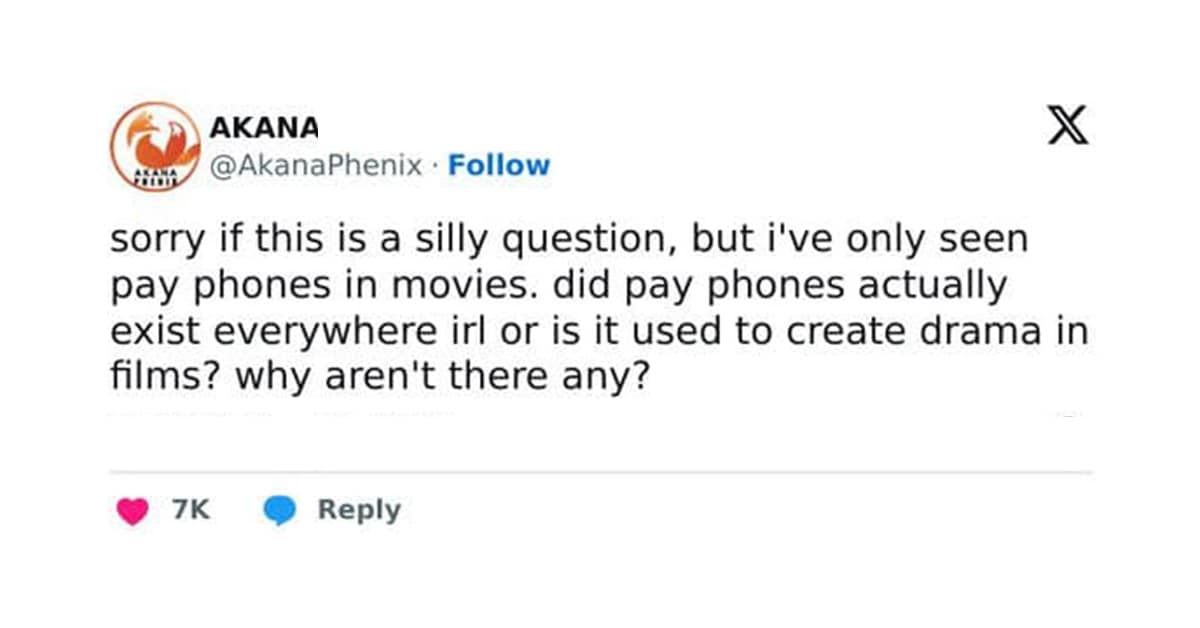The image size is (1200, 628).
Task: Click the line starting 'pay phones in movies'
Action: (558, 287)
